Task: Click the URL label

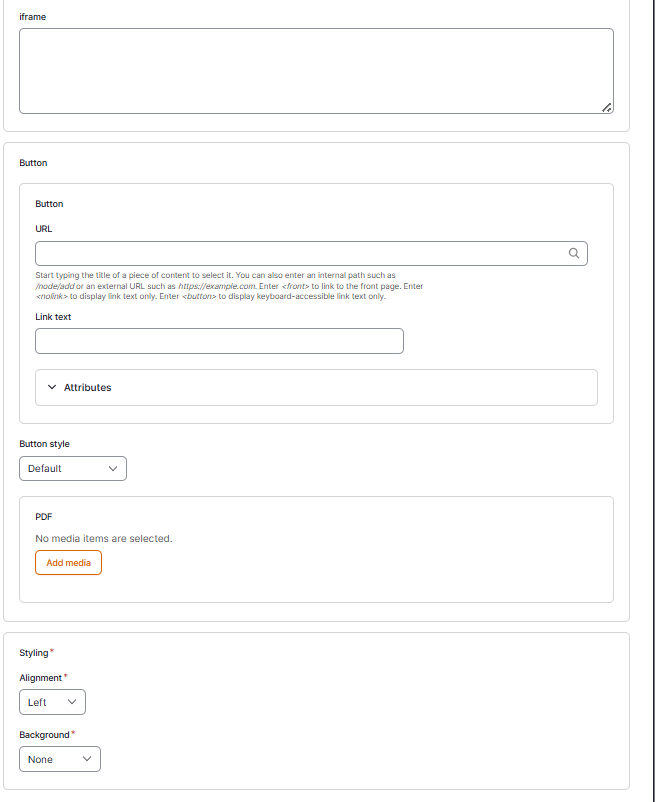Action: (43, 229)
